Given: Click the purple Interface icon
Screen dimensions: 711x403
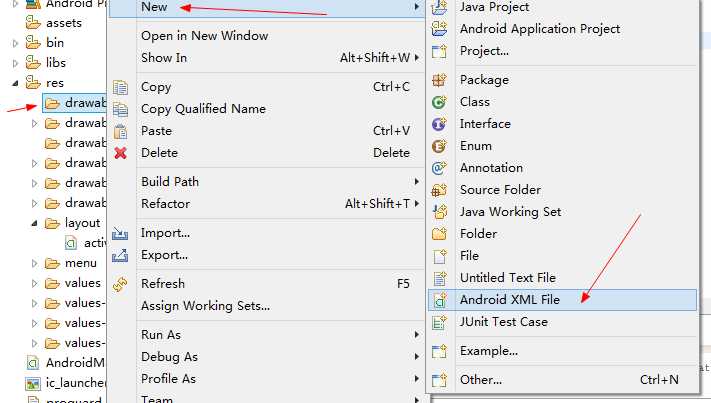Looking at the screenshot, I should [x=439, y=124].
